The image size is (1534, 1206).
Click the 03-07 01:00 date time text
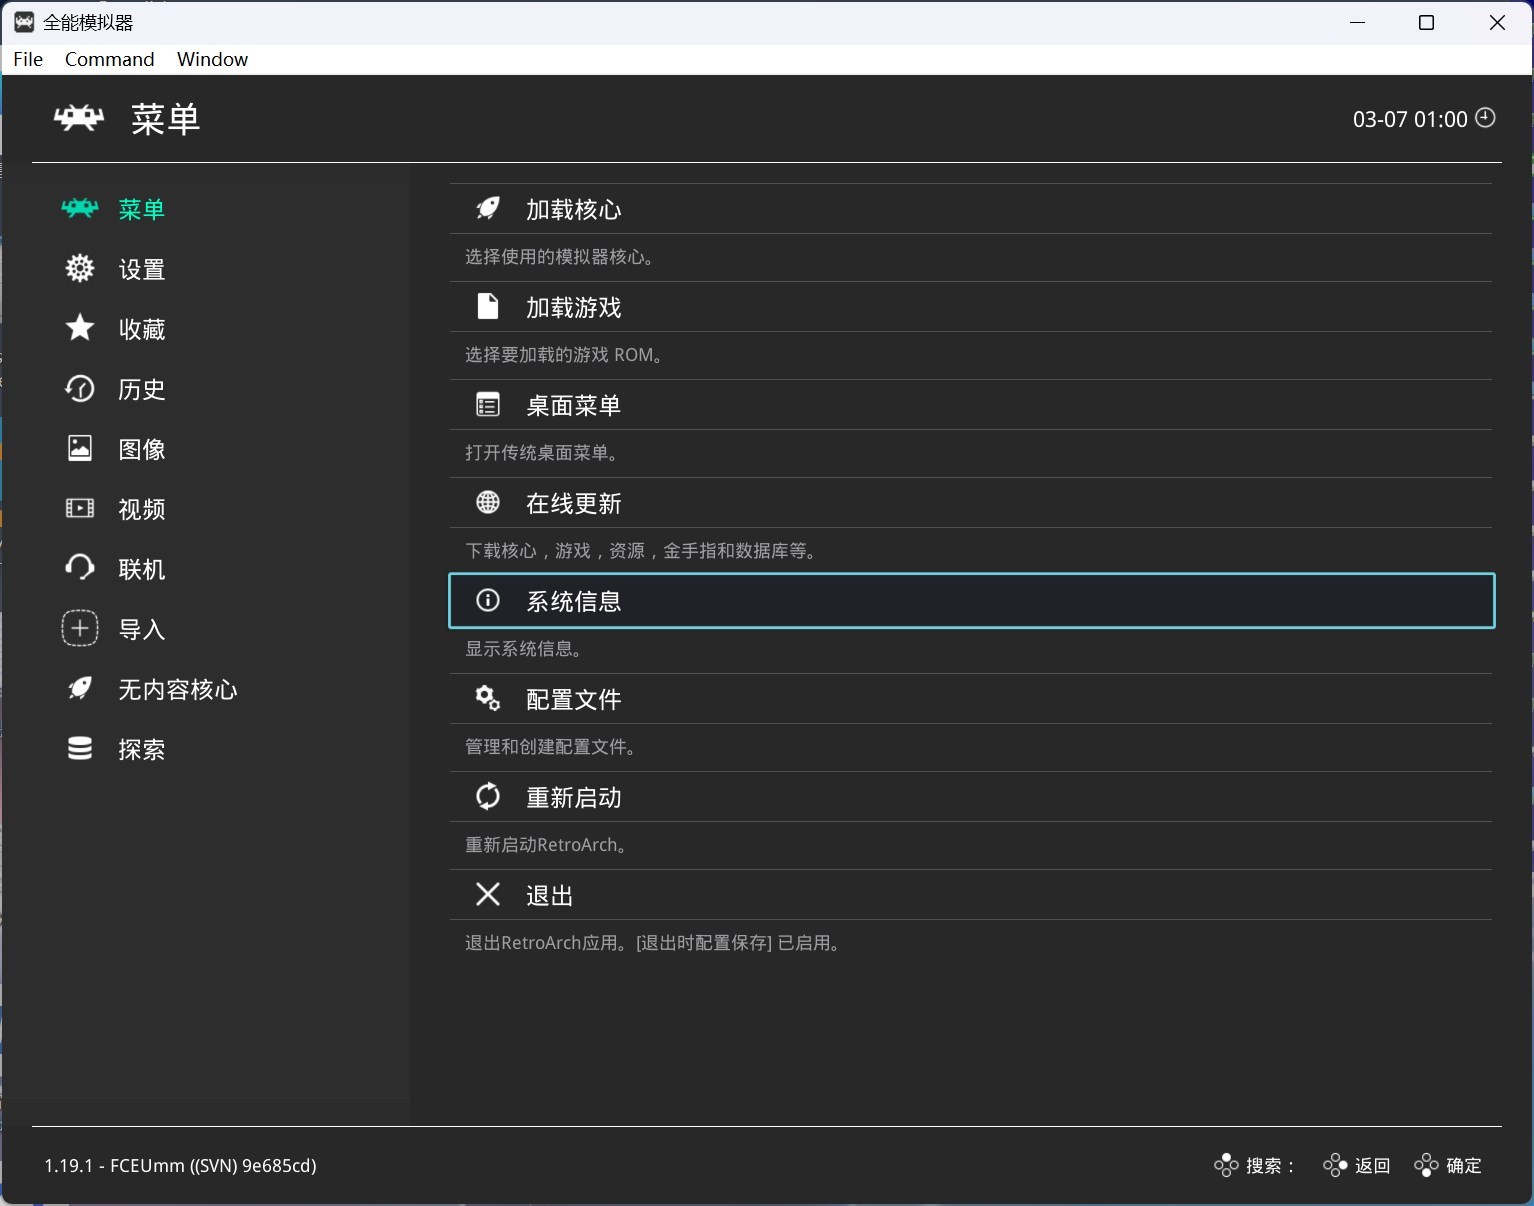[x=1410, y=119]
